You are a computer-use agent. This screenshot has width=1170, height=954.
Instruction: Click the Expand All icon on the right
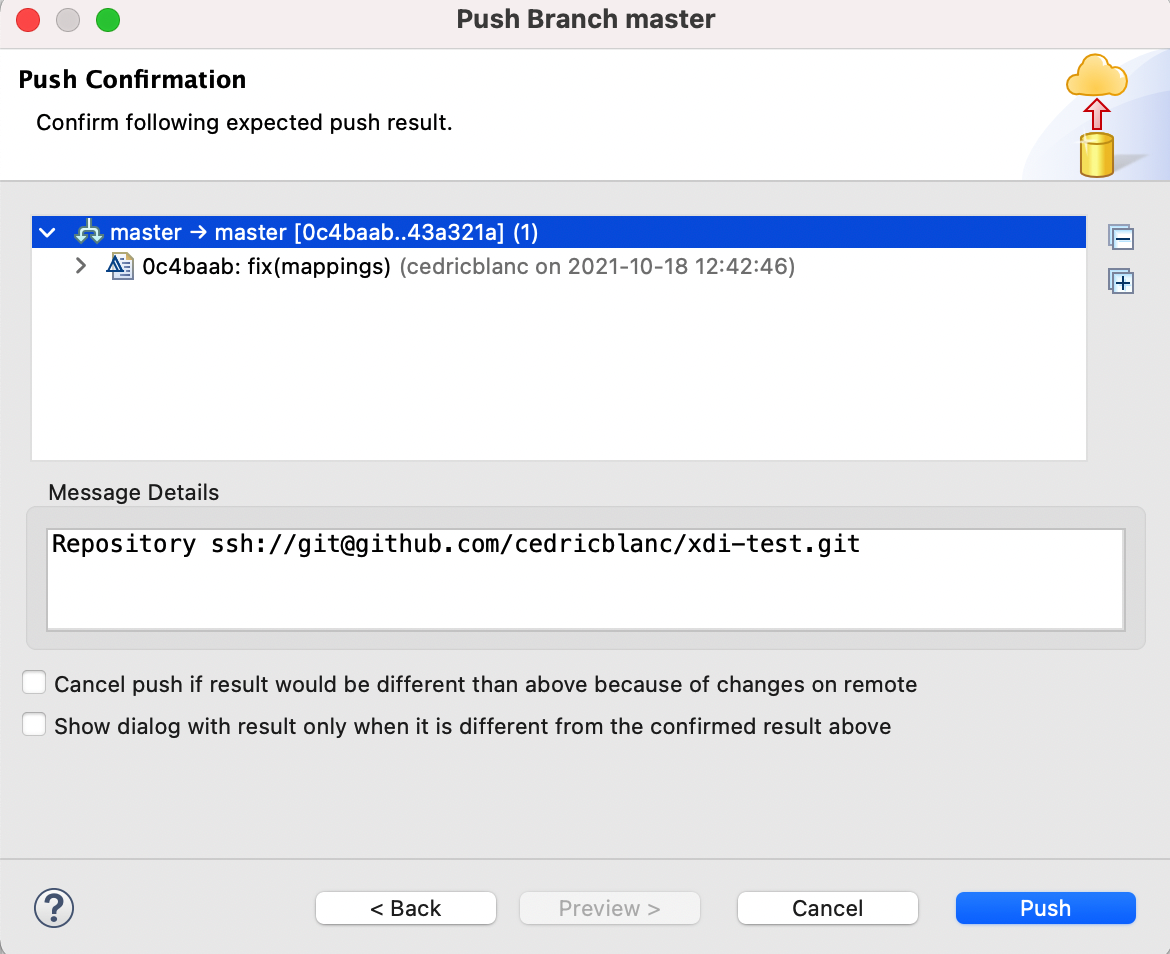pyautogui.click(x=1121, y=281)
